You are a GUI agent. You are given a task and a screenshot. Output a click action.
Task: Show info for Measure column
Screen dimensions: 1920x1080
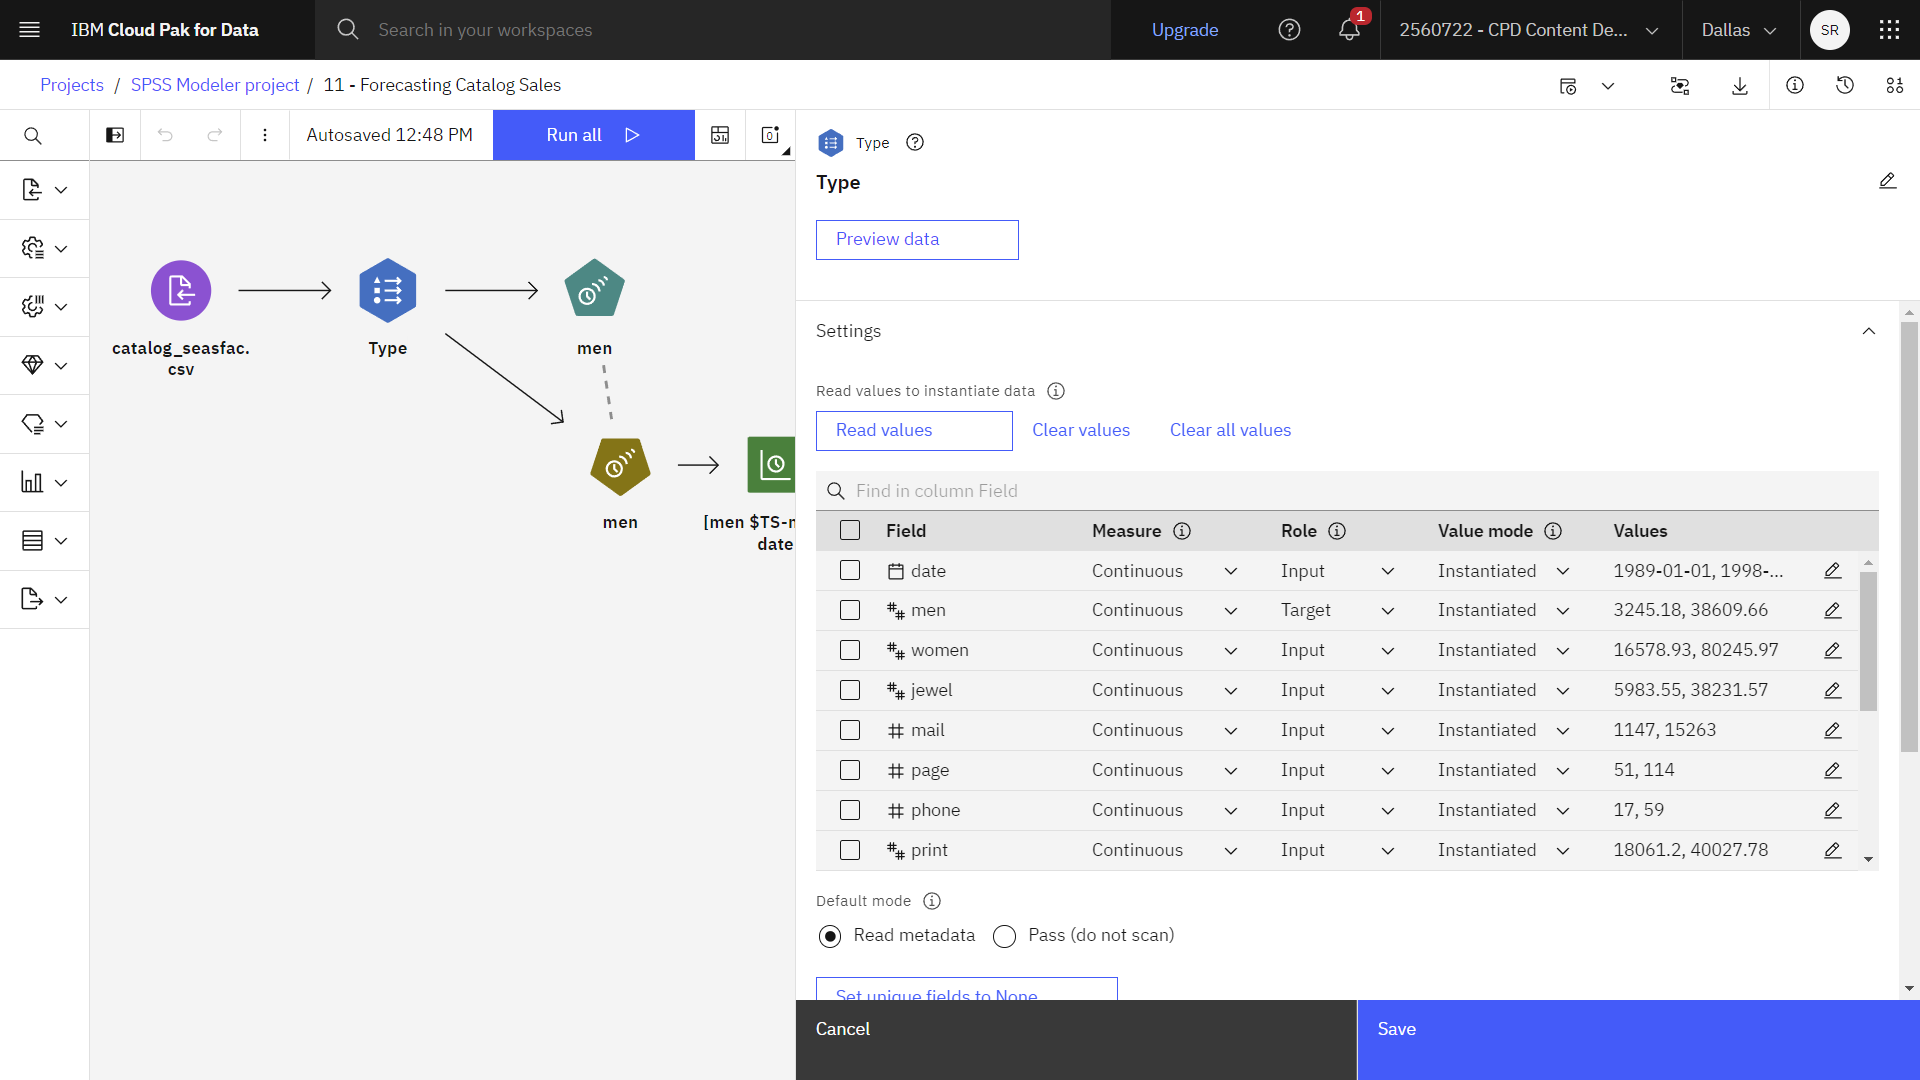click(x=1182, y=531)
